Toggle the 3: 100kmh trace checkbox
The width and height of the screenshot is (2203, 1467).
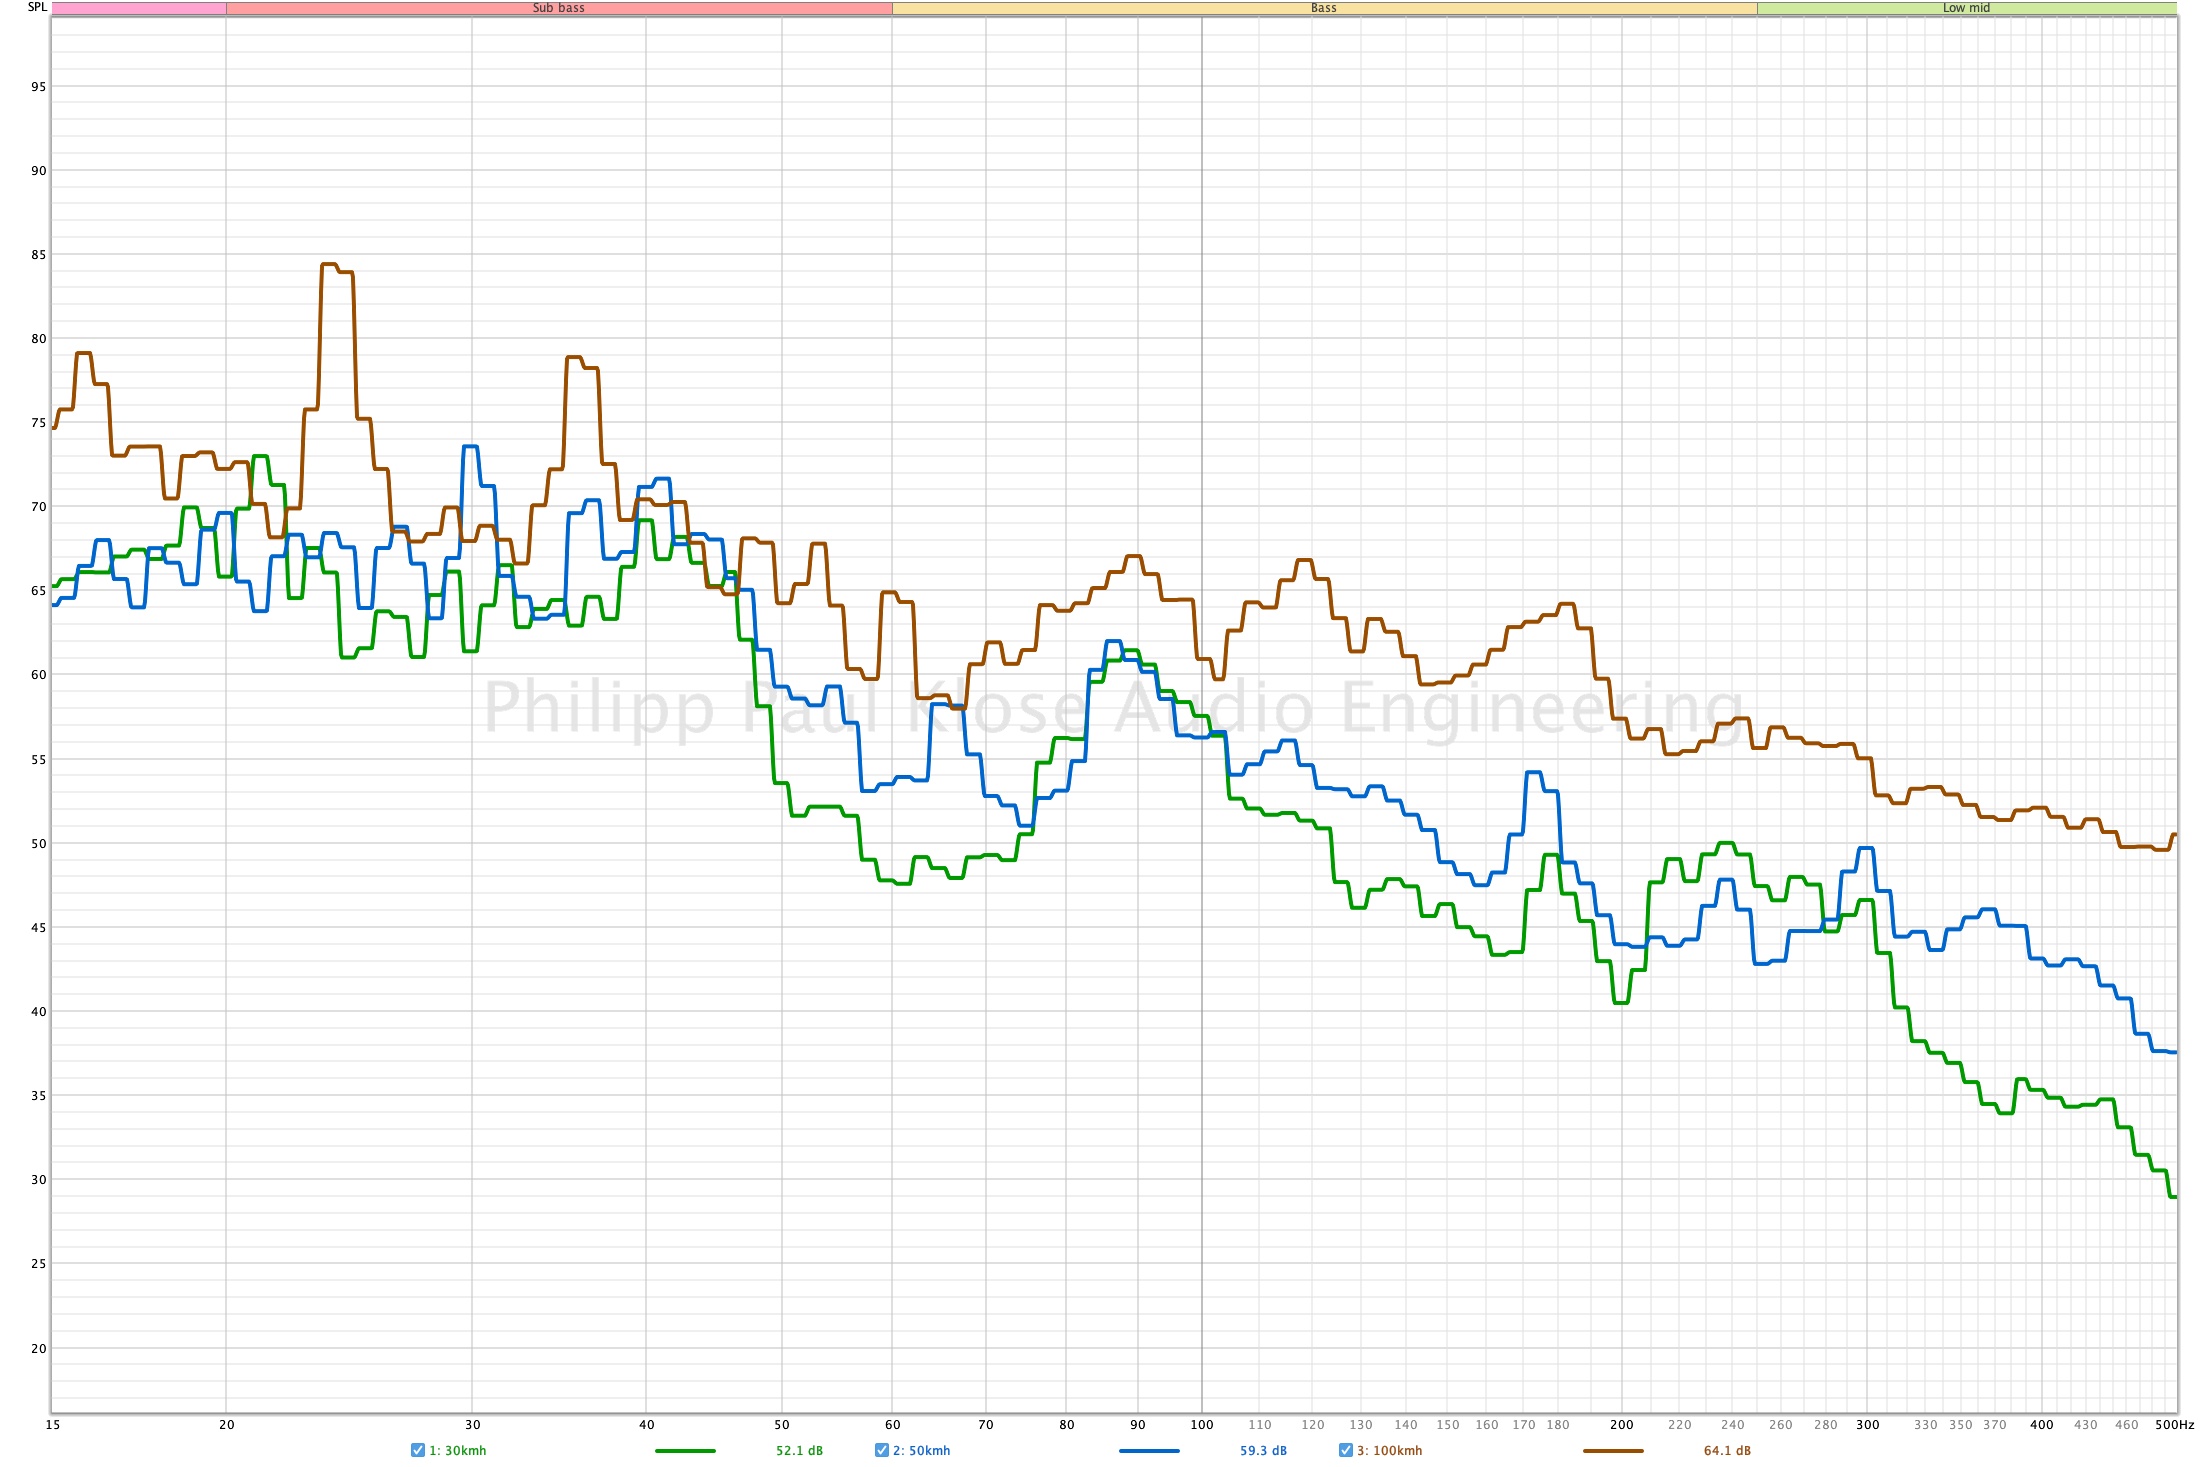pos(1346,1450)
